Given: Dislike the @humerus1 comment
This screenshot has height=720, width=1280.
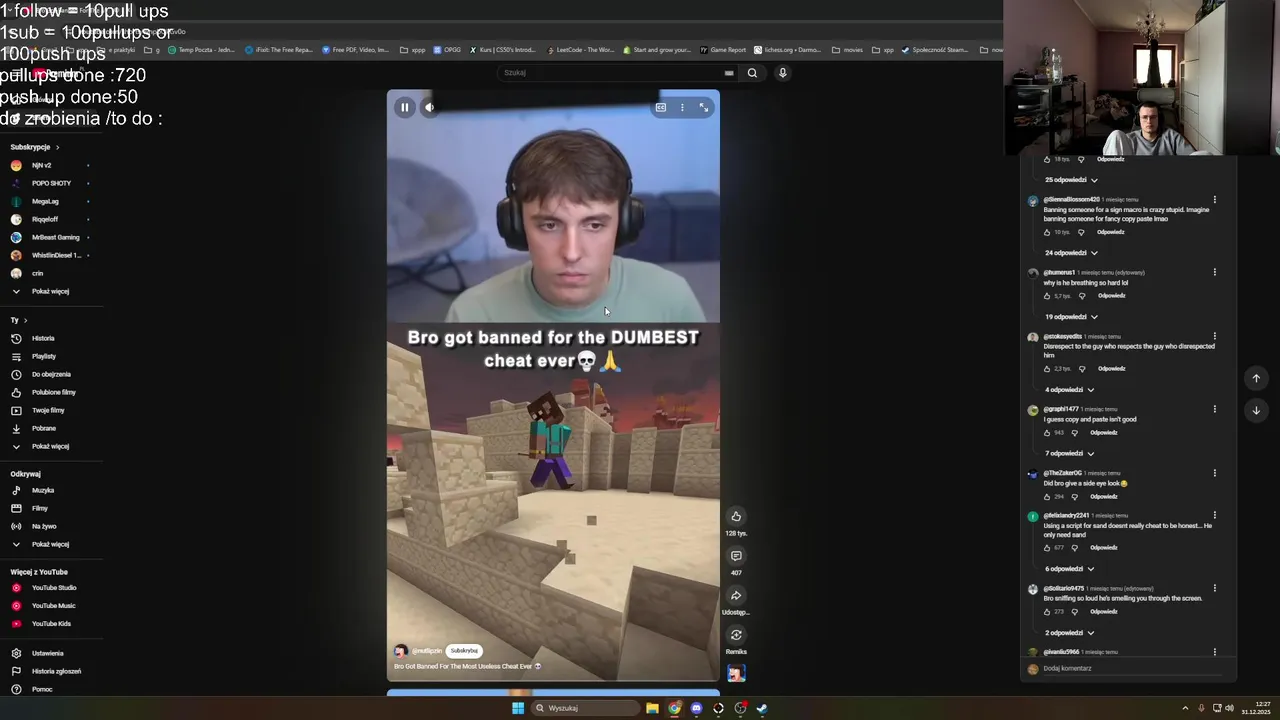Looking at the screenshot, I should pos(1080,296).
